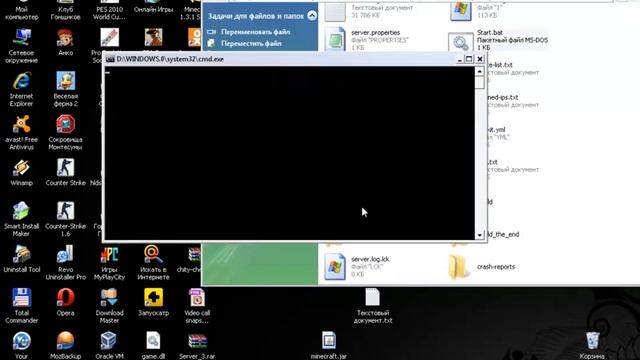The width and height of the screenshot is (640, 360).
Task: Select the Анко desktop icon
Action: pos(65,38)
